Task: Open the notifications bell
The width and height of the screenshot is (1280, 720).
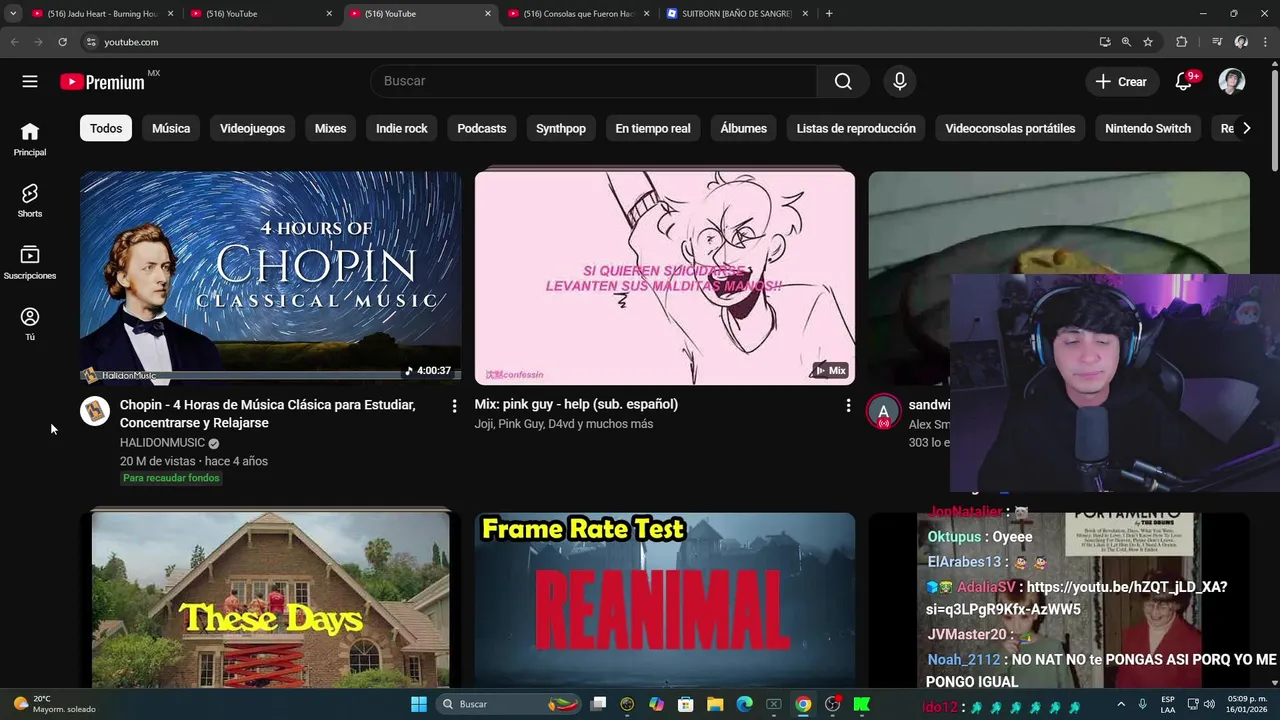Action: tap(1183, 82)
